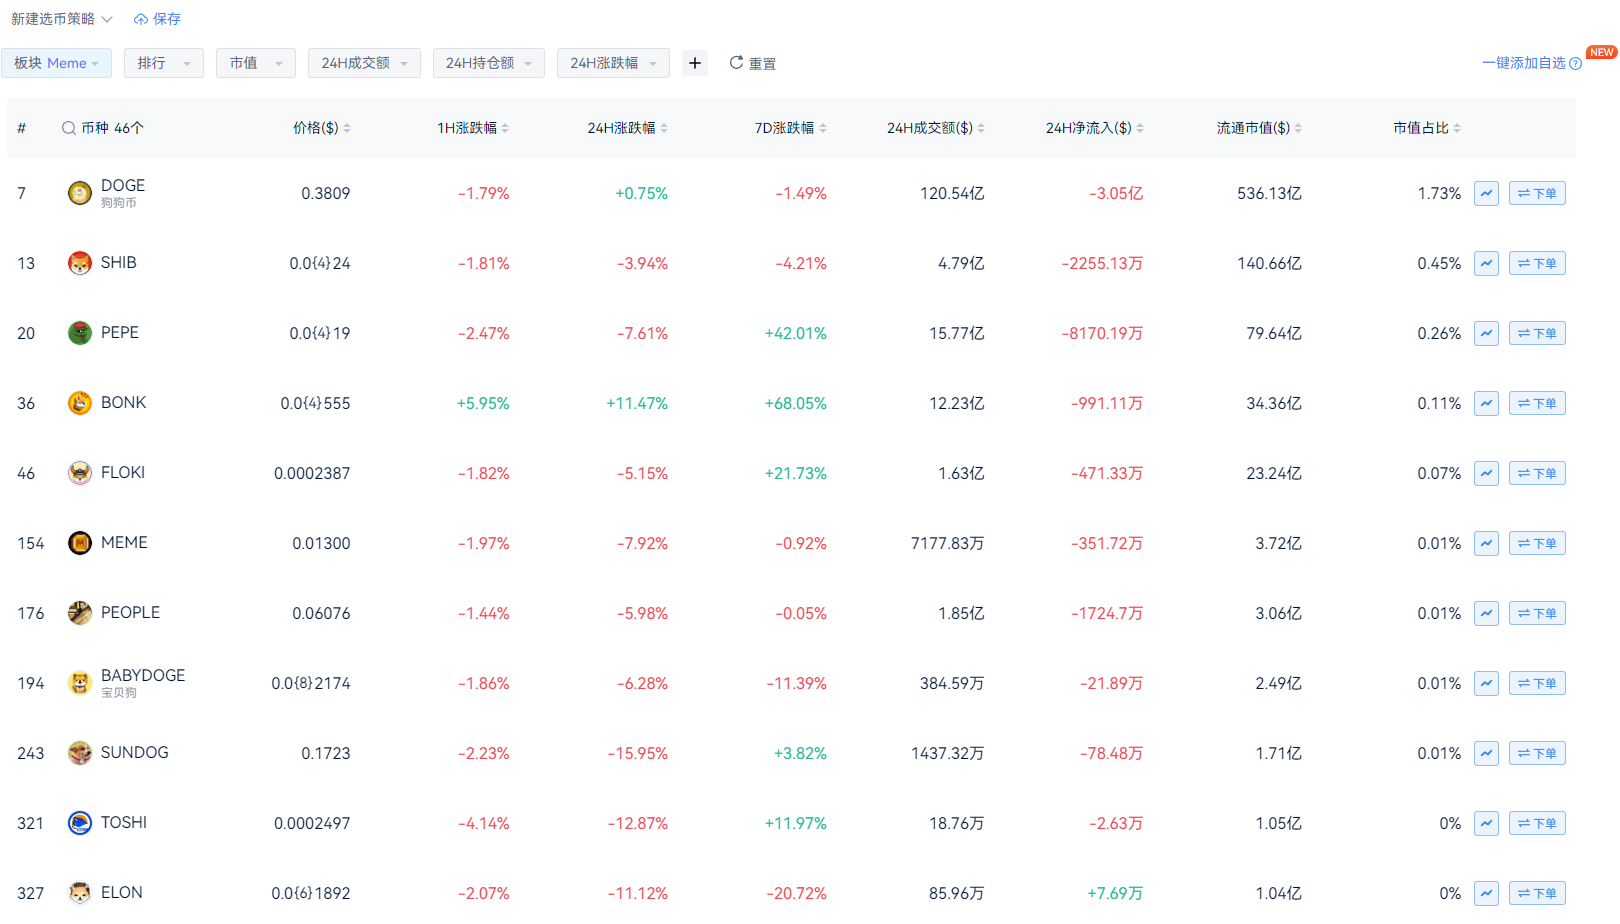Click 下单 button for PEOPLE
The width and height of the screenshot is (1620, 924).
pyautogui.click(x=1537, y=613)
